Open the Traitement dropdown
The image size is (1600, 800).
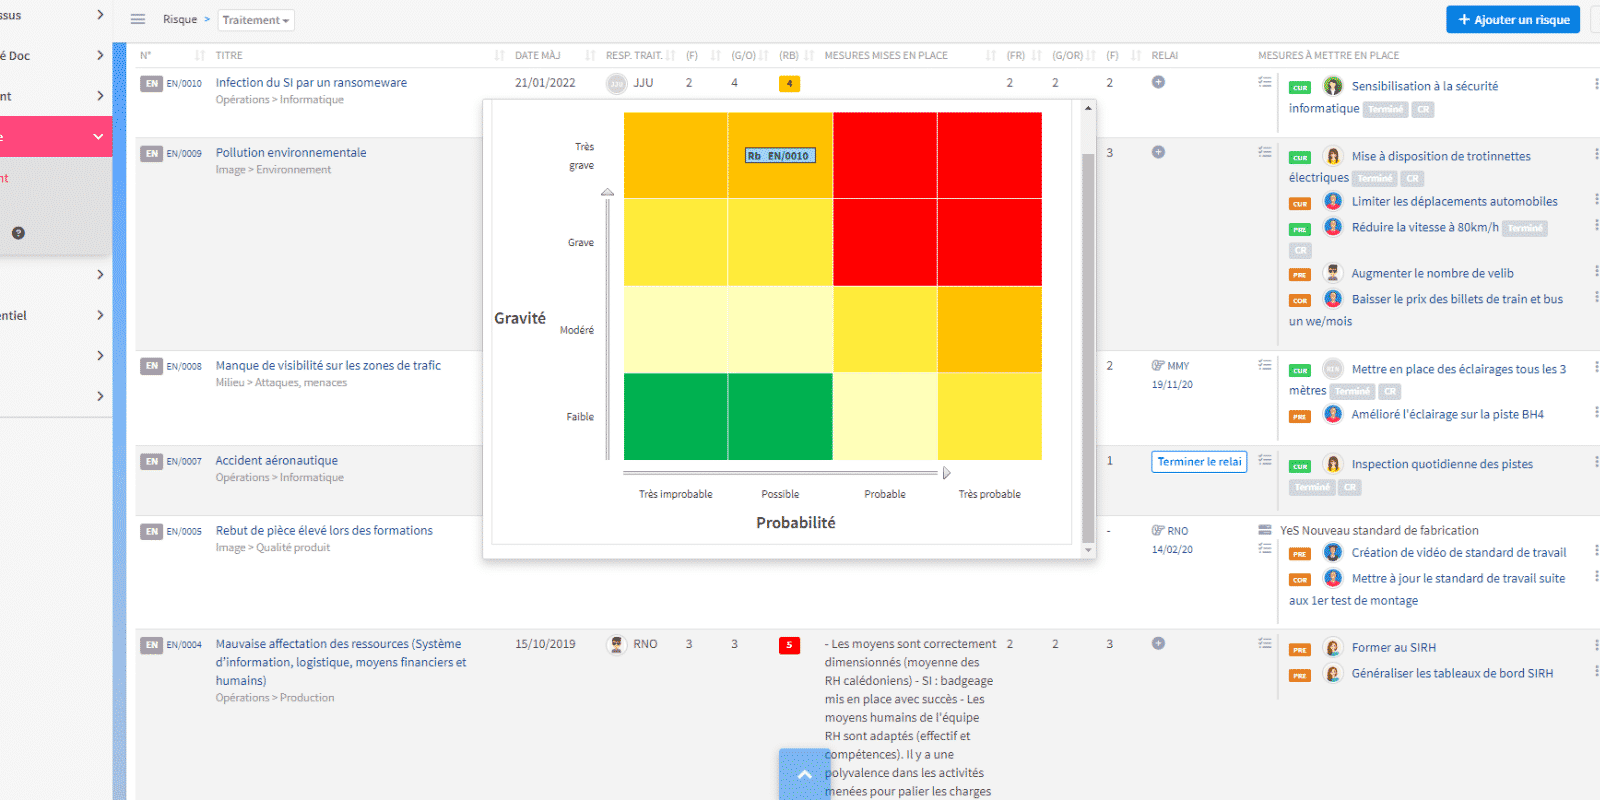point(256,20)
